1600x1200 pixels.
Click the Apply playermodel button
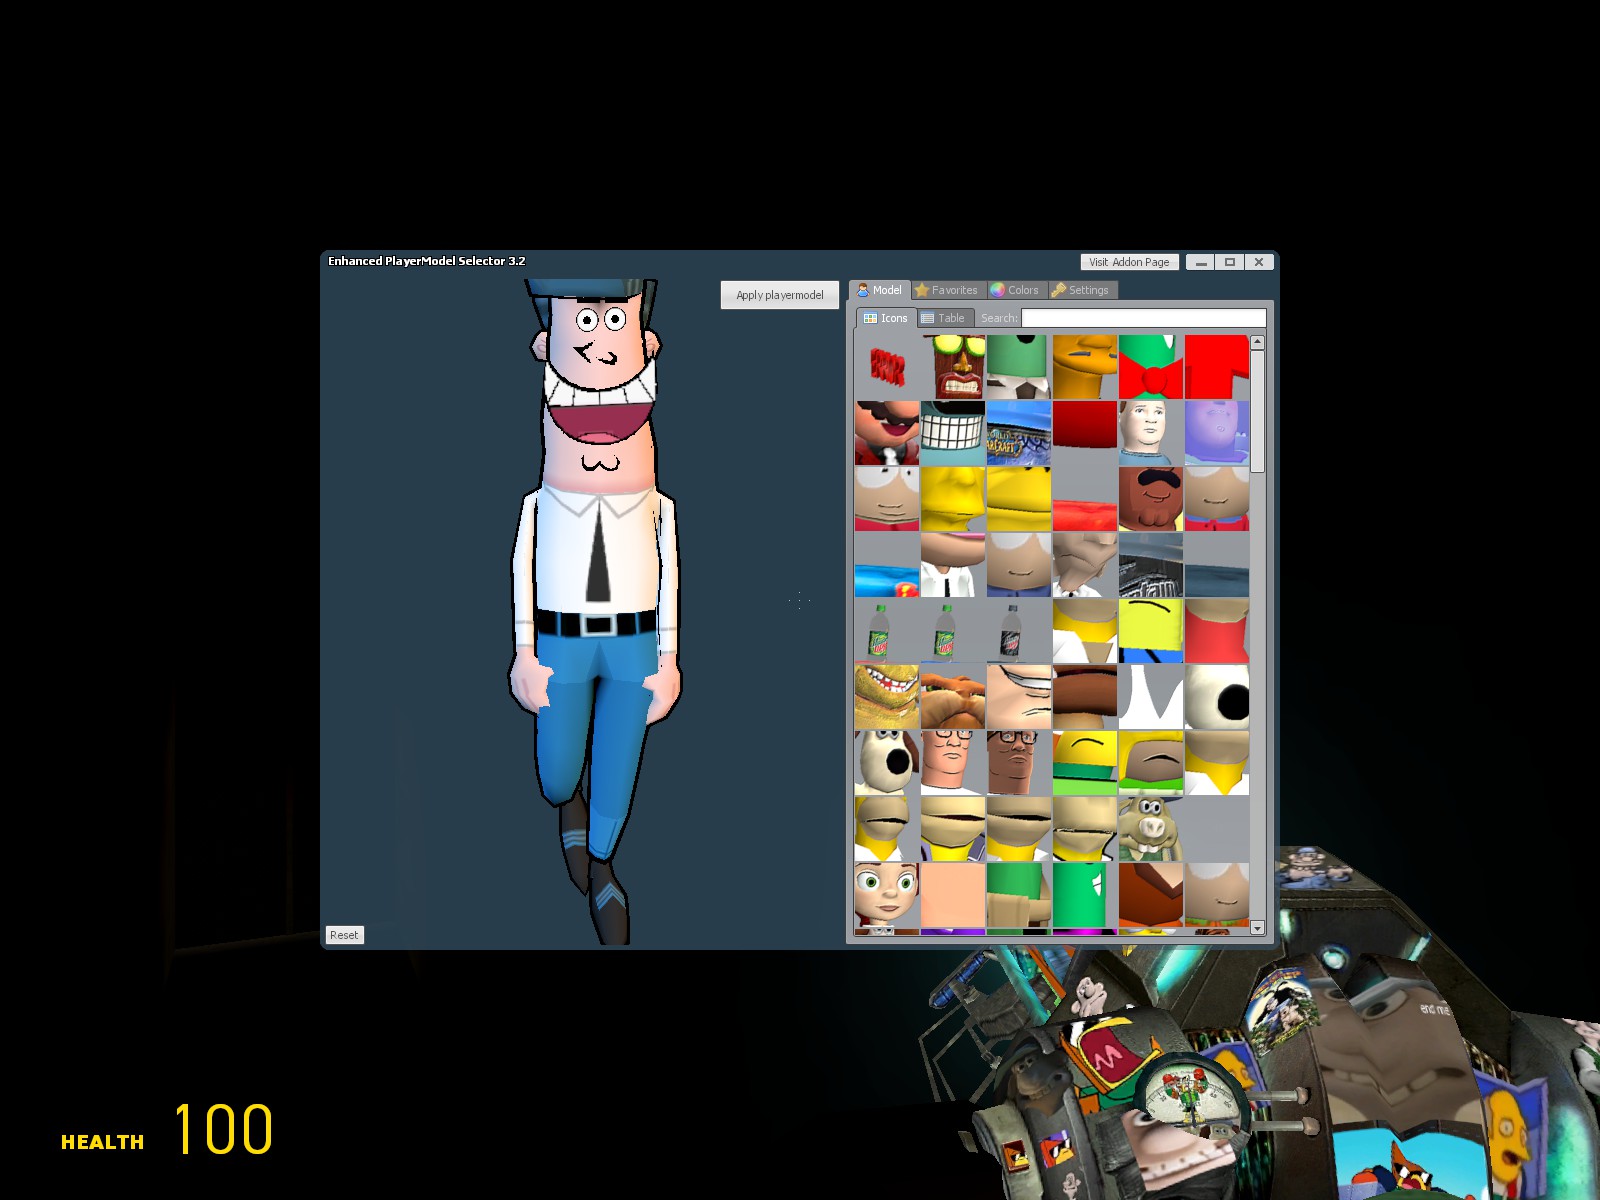(780, 295)
